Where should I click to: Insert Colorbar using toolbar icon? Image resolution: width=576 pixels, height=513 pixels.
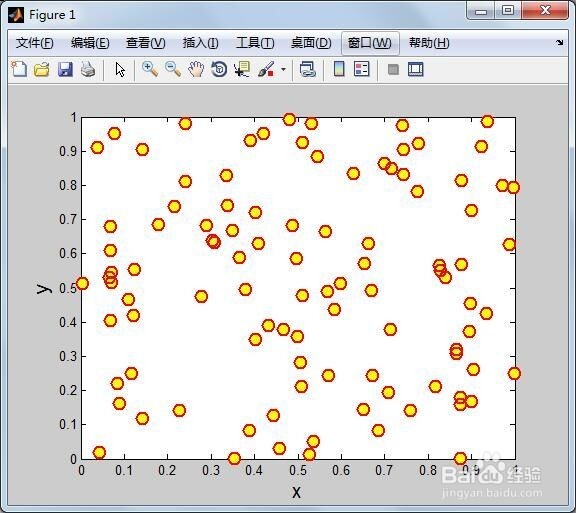pyautogui.click(x=339, y=69)
